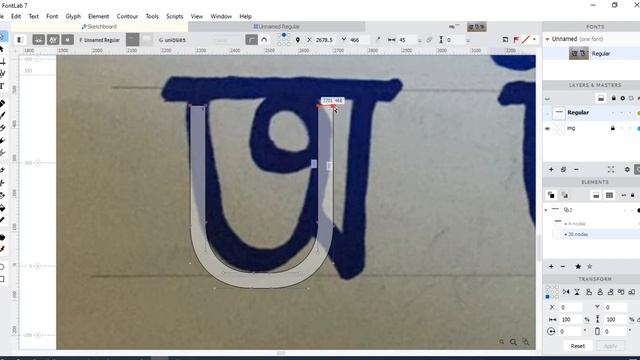Edit the X coordinate field 2678.5
This screenshot has height=360, width=640.
pos(325,40)
